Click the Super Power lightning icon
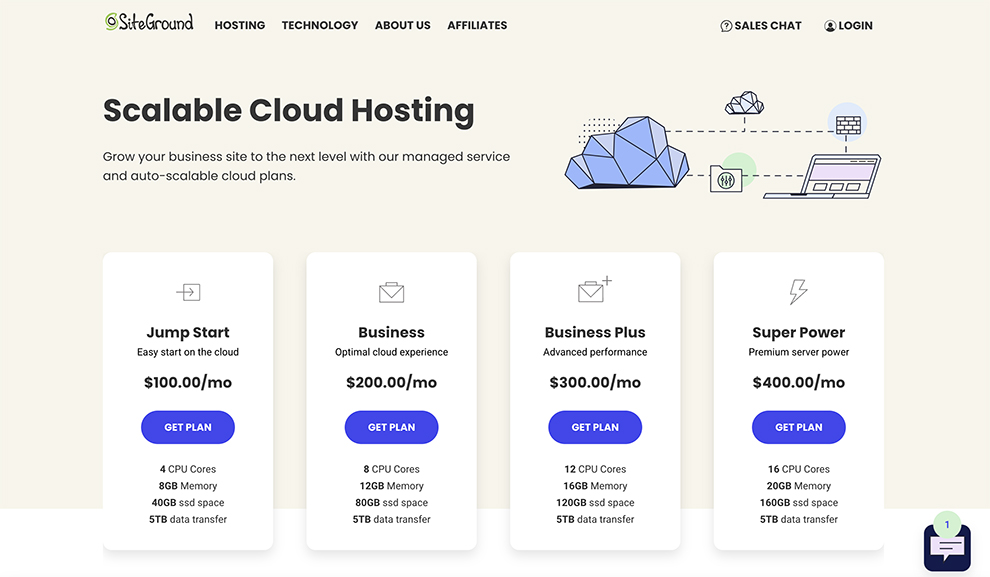 click(798, 292)
